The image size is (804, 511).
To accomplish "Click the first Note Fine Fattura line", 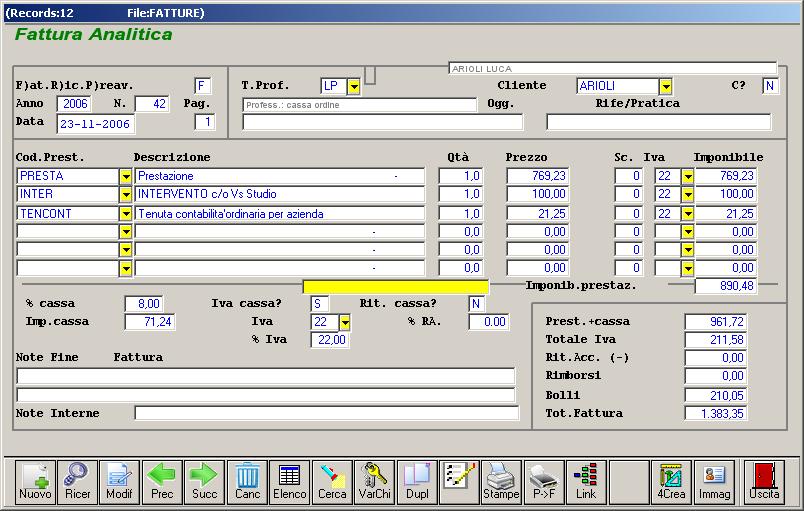I will tap(266, 376).
